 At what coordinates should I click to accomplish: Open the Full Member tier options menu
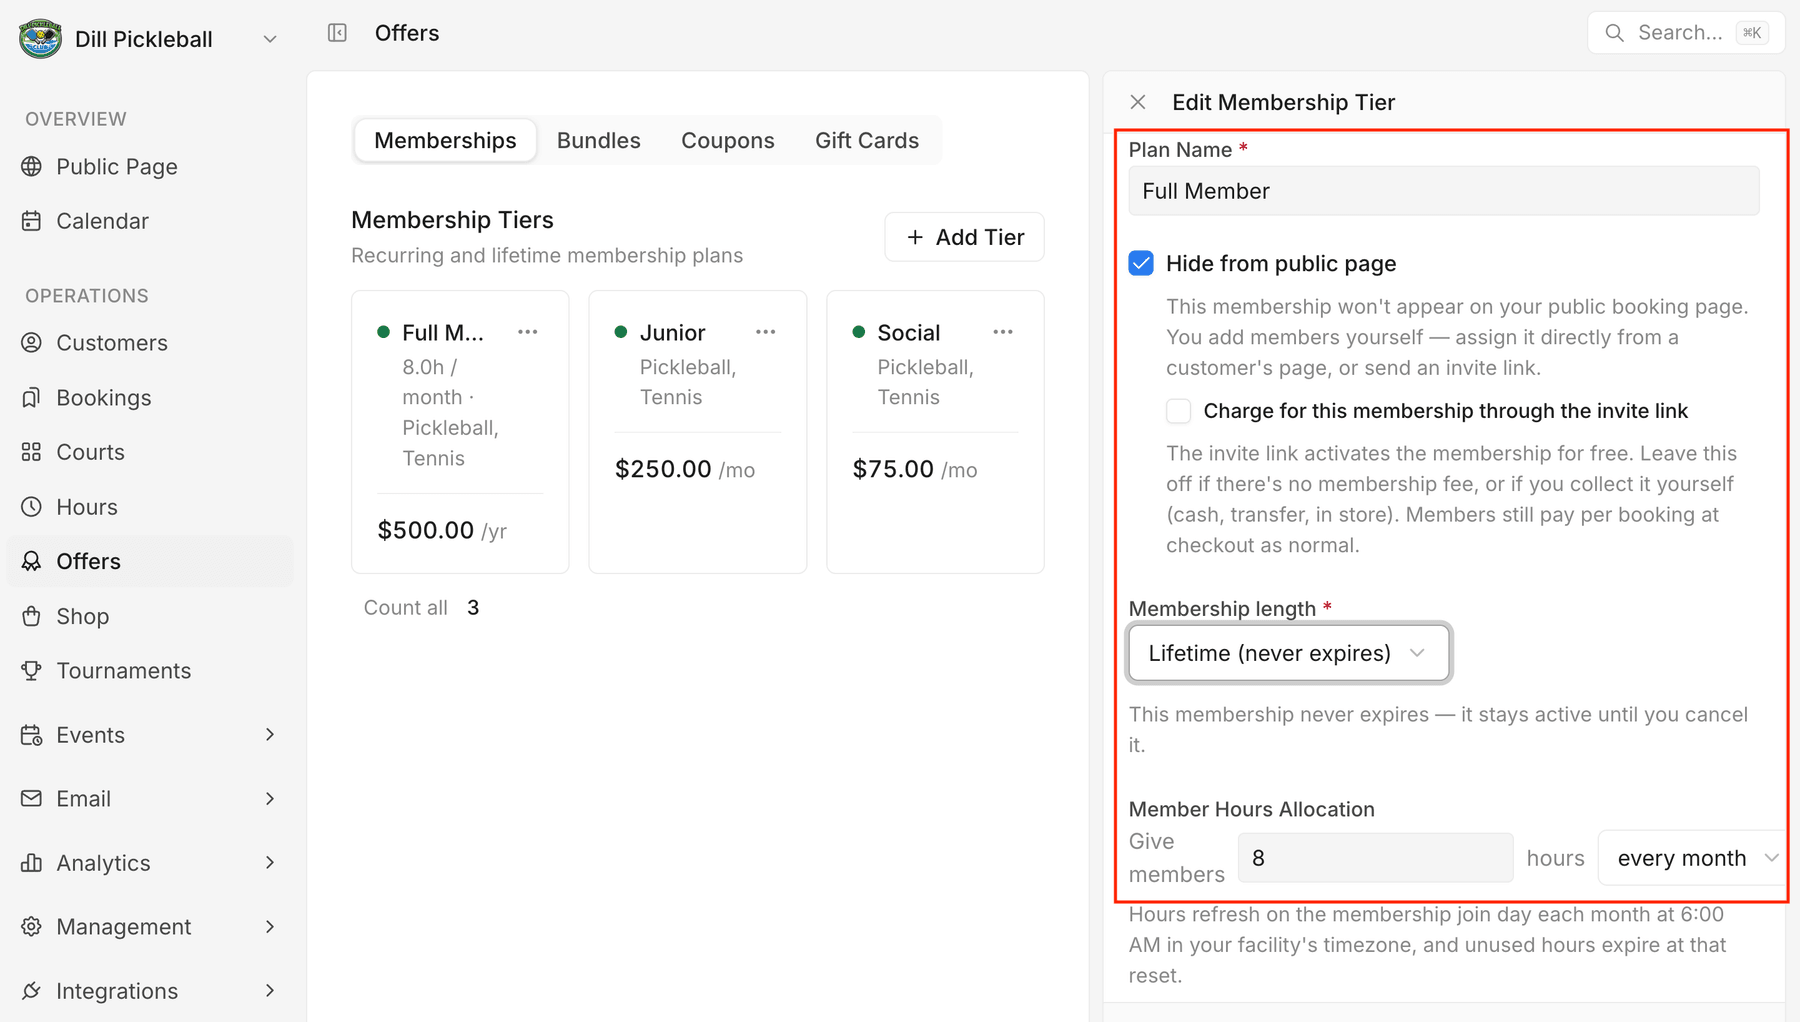528,332
